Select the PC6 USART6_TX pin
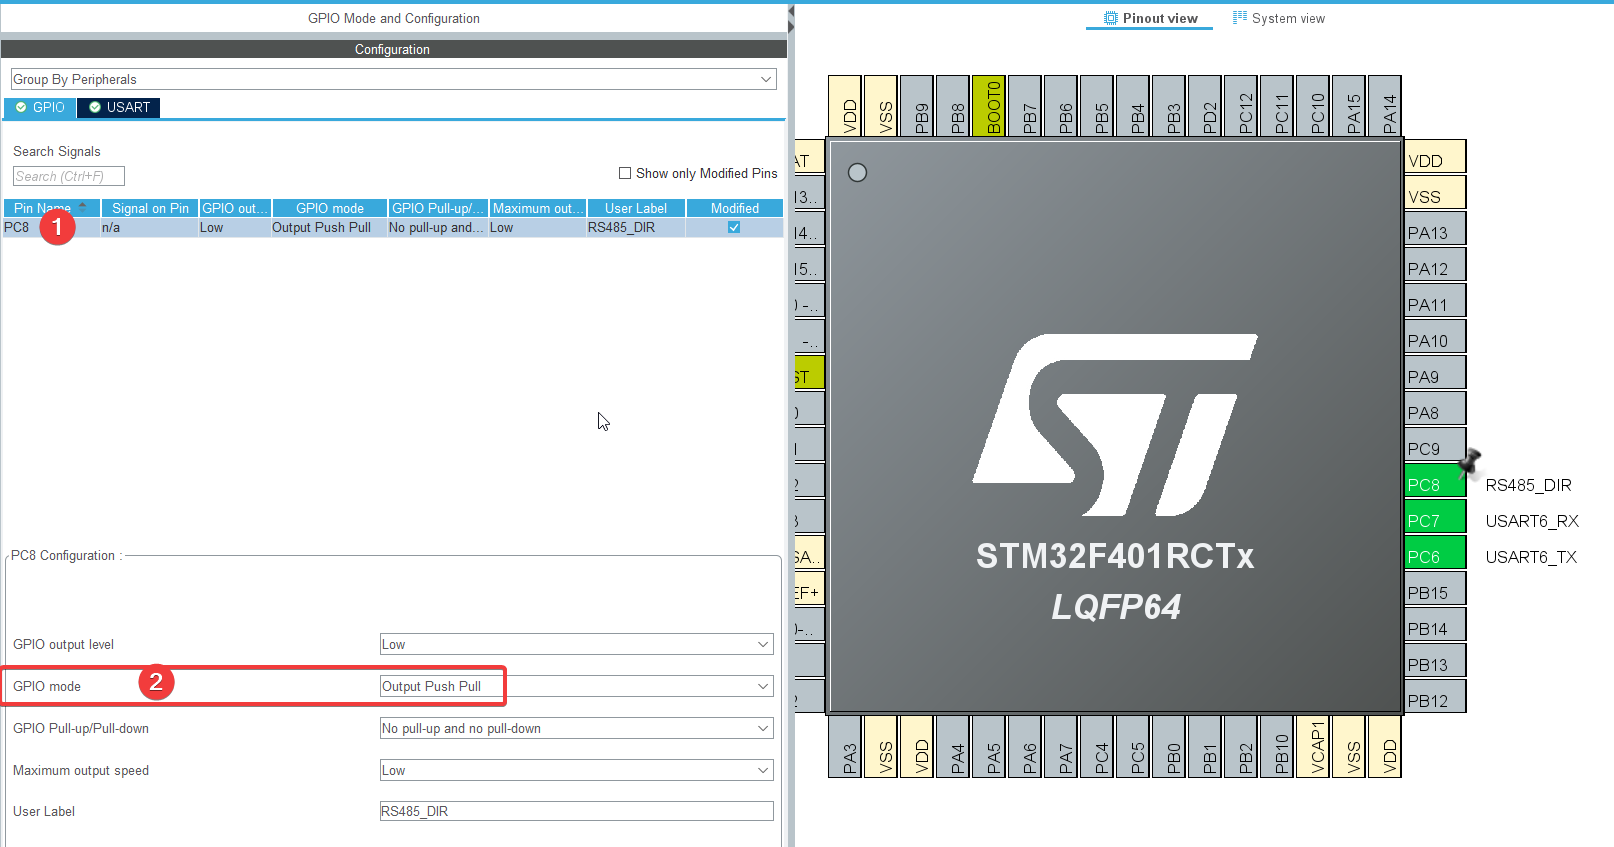This screenshot has height=847, width=1614. pyautogui.click(x=1434, y=557)
